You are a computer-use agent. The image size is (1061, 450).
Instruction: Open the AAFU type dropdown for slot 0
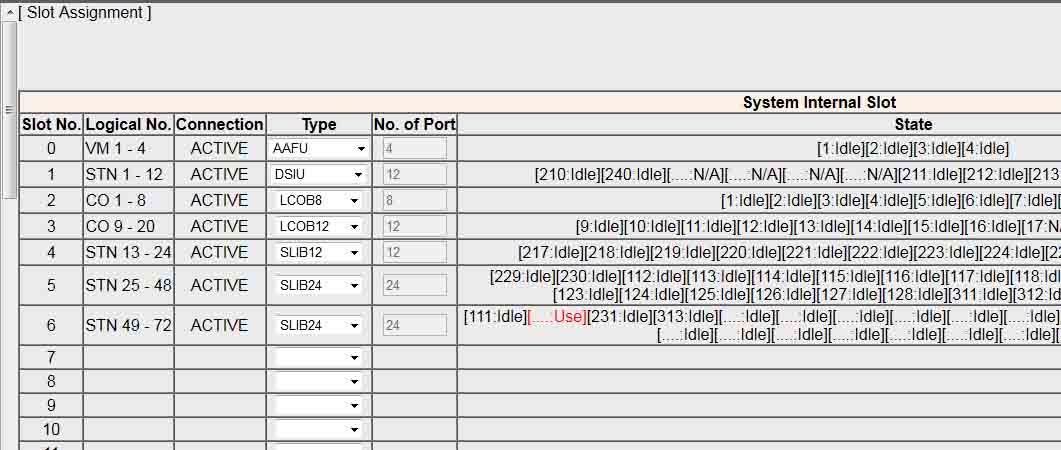[x=319, y=148]
